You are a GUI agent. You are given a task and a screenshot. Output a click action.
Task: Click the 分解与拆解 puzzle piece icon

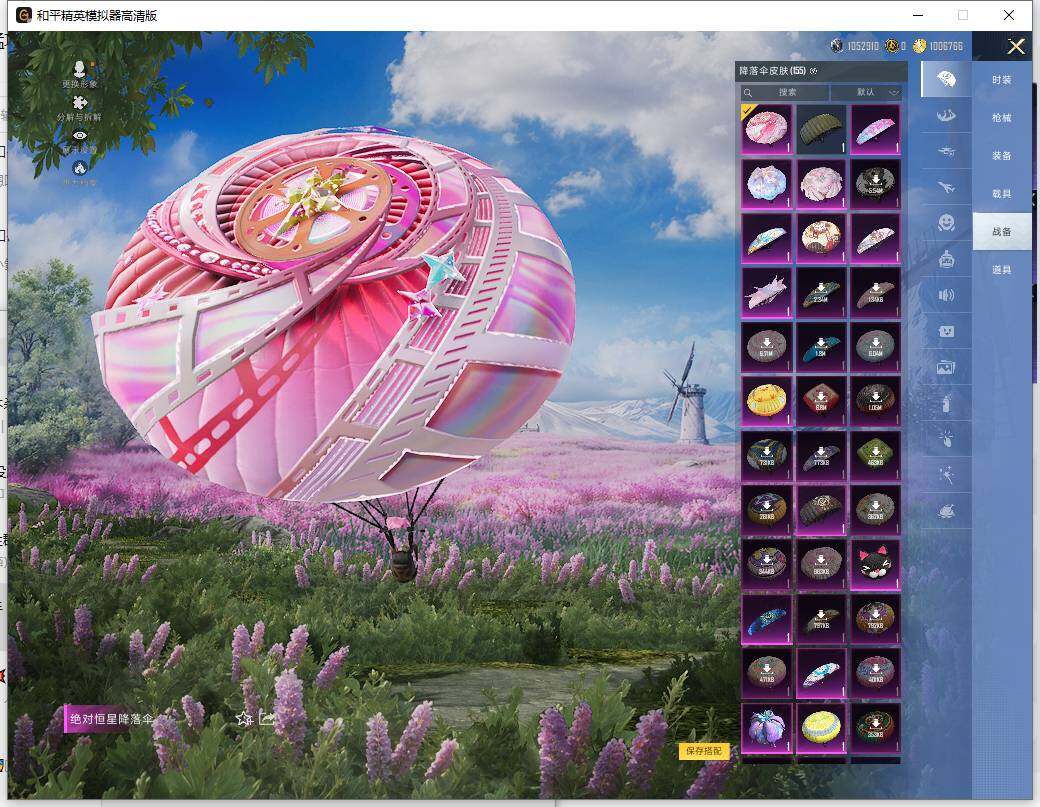[80, 103]
